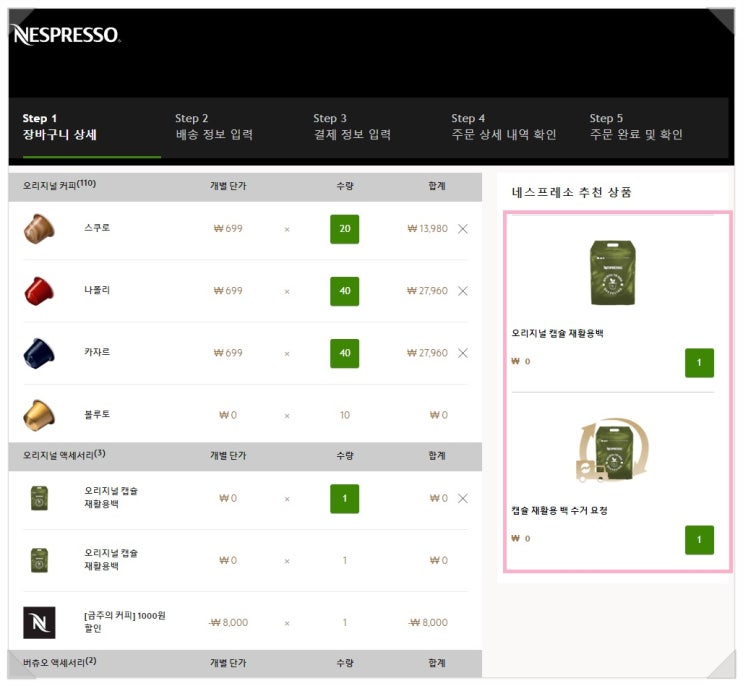
Task: Click 스쿠로 unit price ₩699
Action: click(228, 229)
